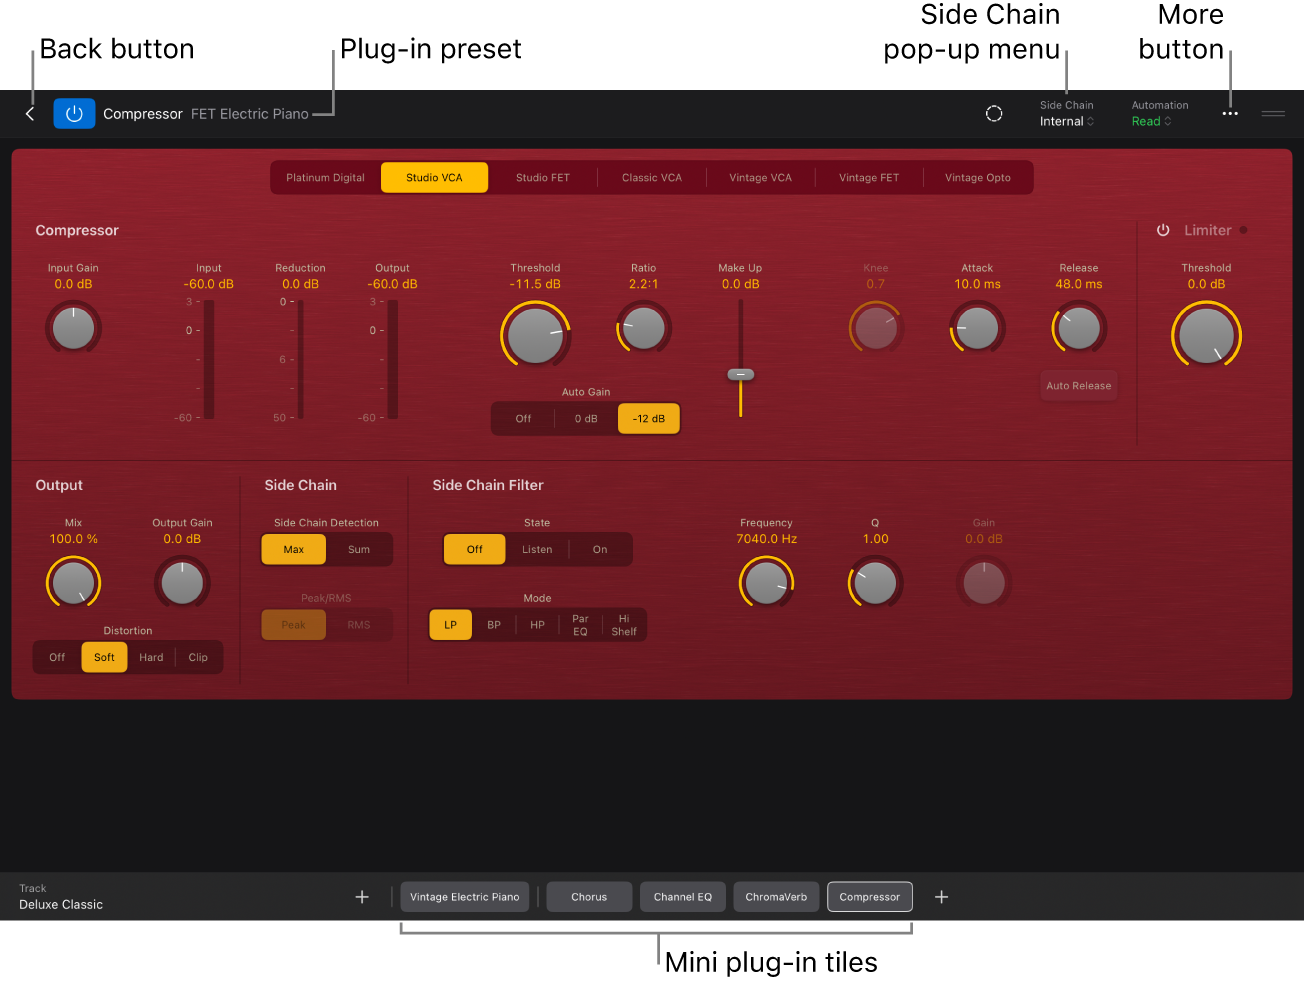Screen dimensions: 1306x982
Task: Open the Side Chain Internal dropdown
Action: click(x=1066, y=120)
